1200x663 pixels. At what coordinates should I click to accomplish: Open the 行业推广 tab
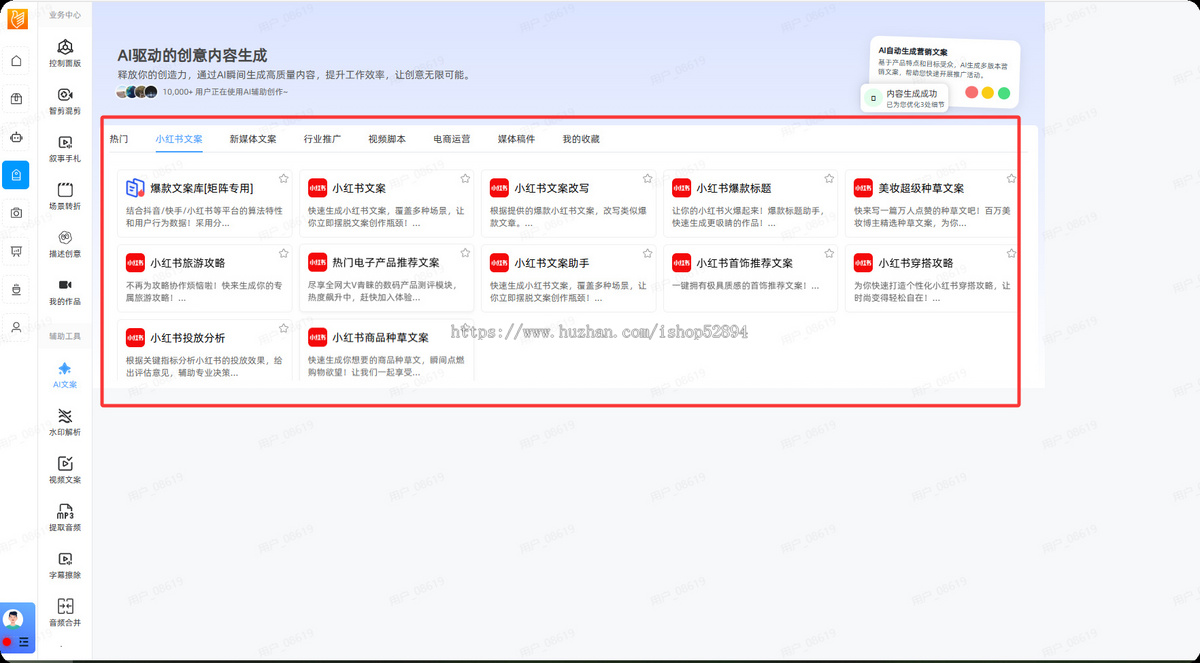(322, 139)
